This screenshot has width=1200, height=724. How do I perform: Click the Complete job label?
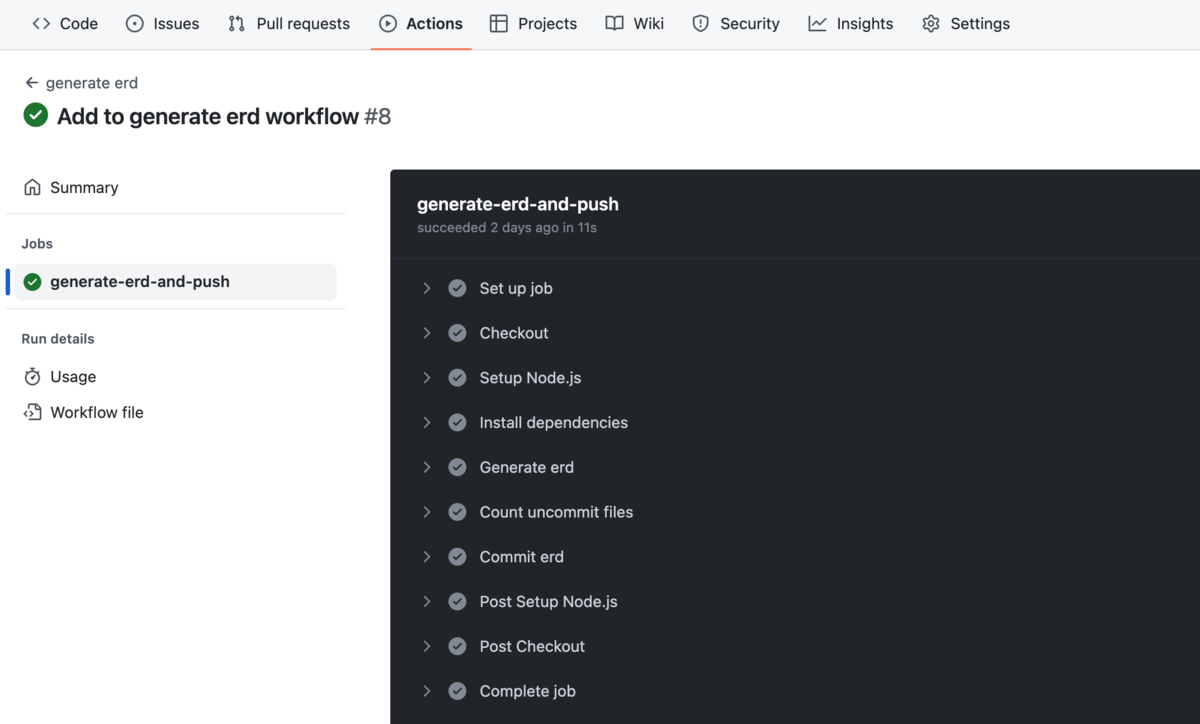(528, 691)
